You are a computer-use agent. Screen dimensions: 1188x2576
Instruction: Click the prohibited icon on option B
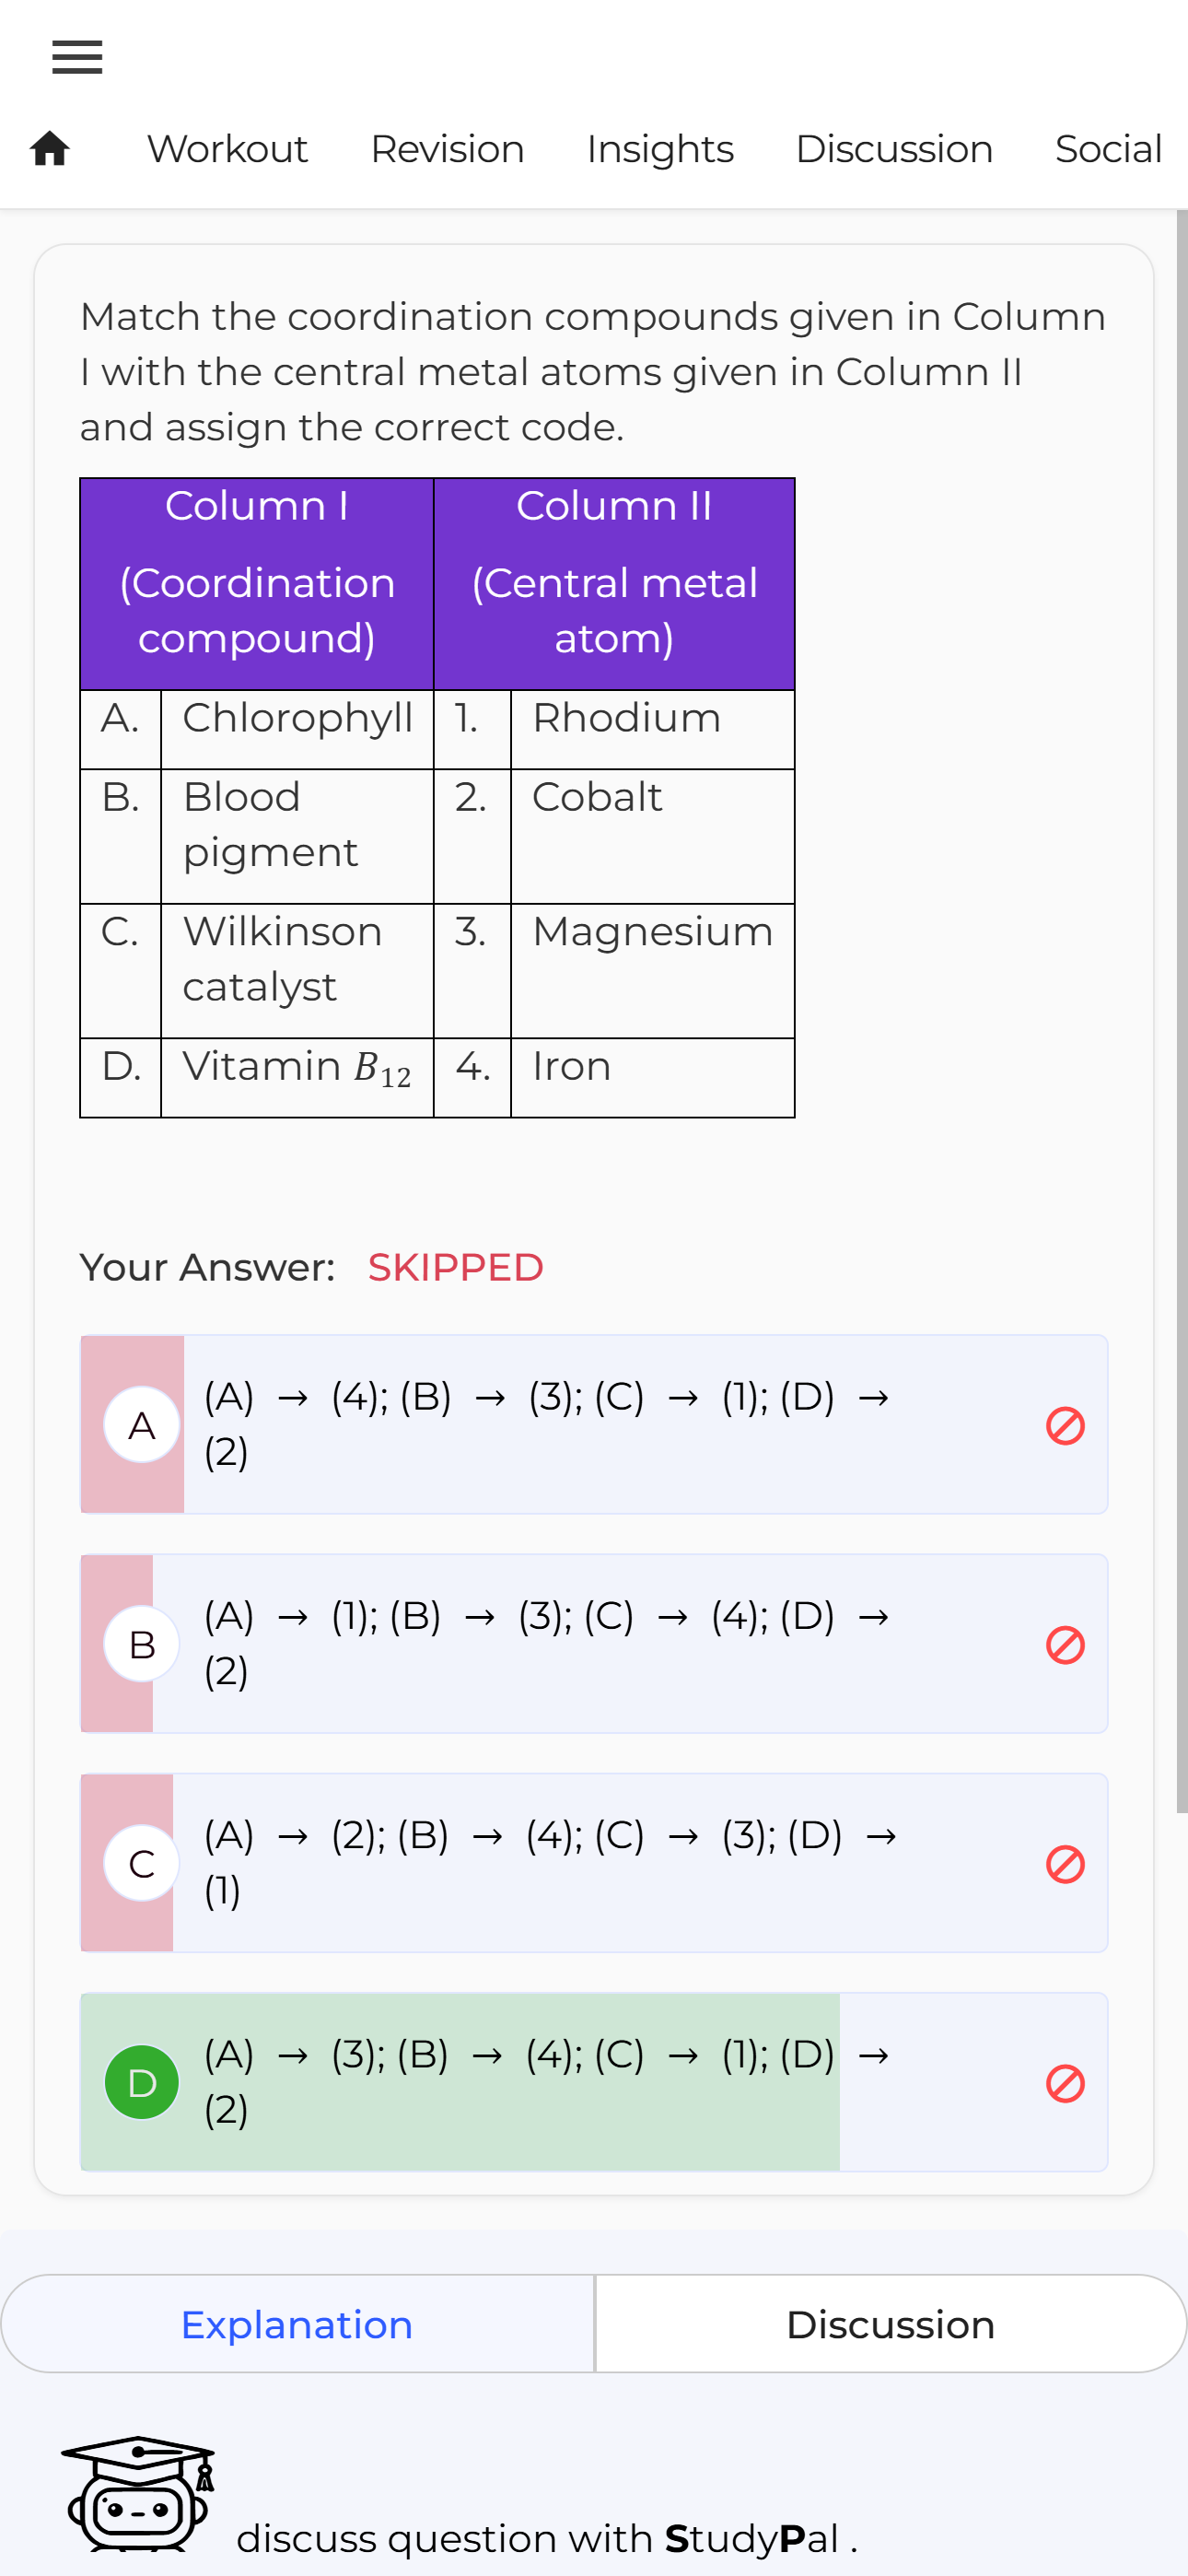point(1065,1644)
